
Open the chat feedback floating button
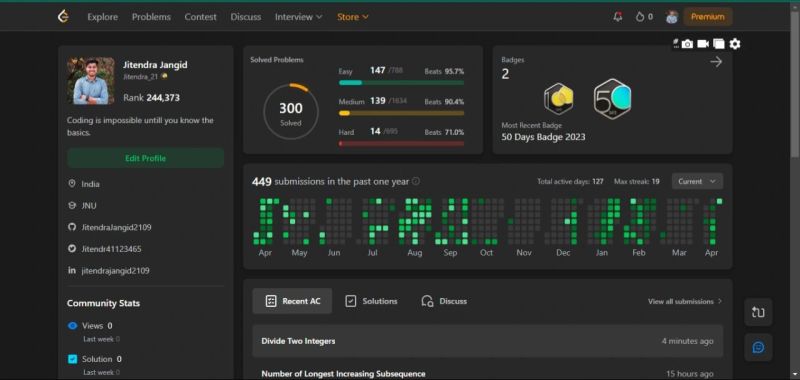758,347
